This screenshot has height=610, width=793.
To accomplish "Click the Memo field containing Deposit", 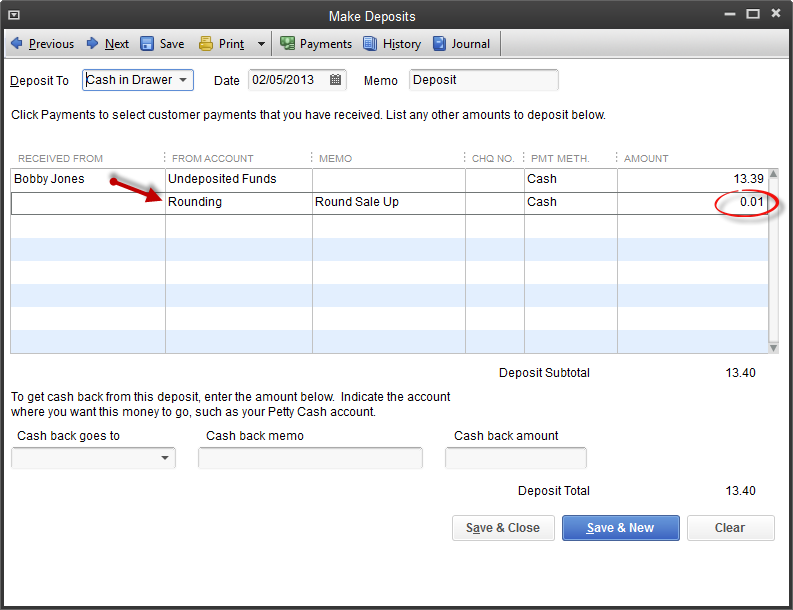I will click(483, 80).
